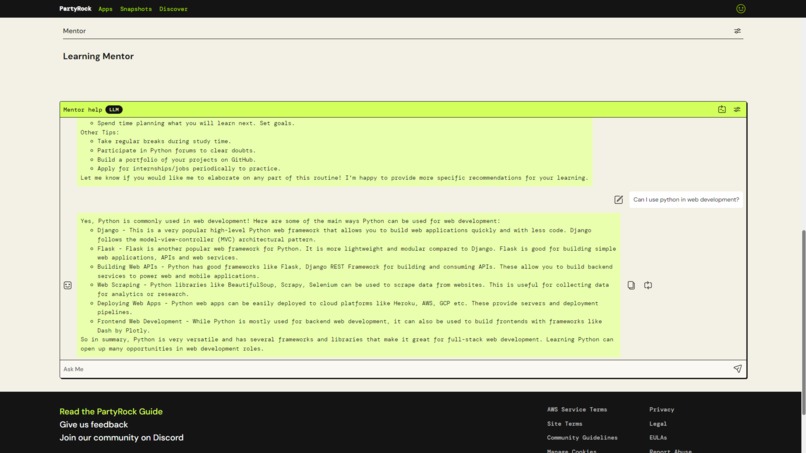Open app settings sliders icon beside Mentor title
The height and width of the screenshot is (453, 806).
coord(737,31)
